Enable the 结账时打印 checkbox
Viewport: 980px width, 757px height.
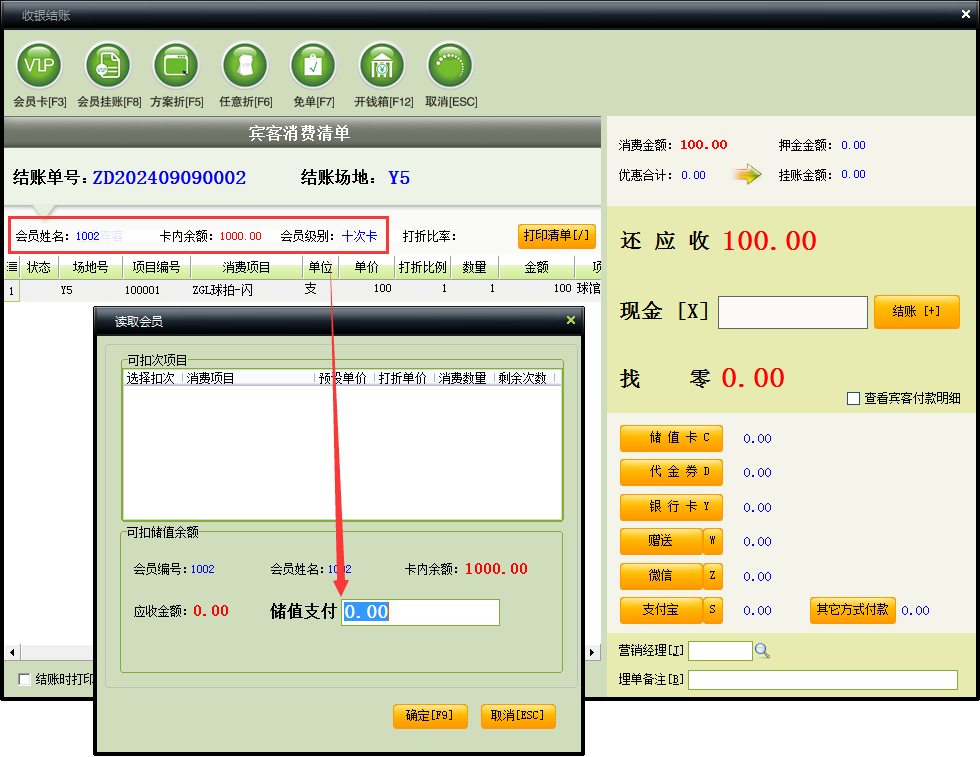[x=24, y=679]
